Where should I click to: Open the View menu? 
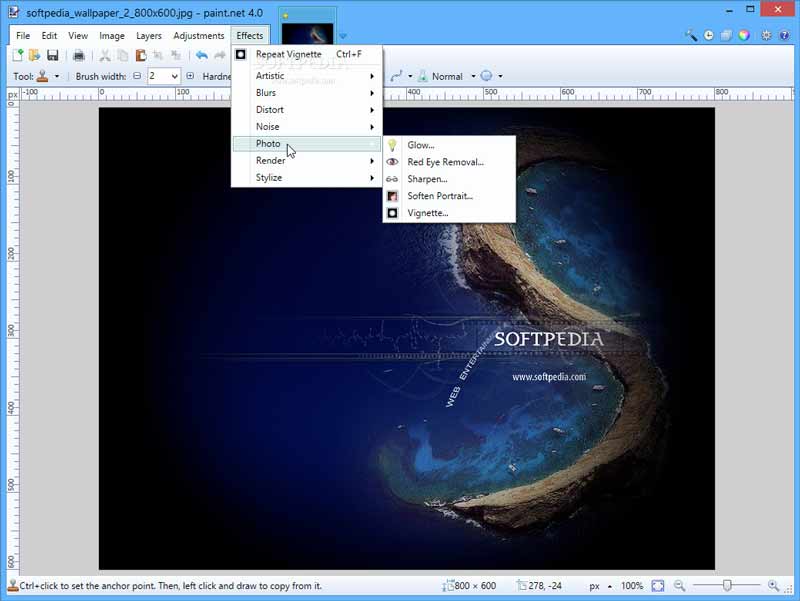[x=78, y=36]
